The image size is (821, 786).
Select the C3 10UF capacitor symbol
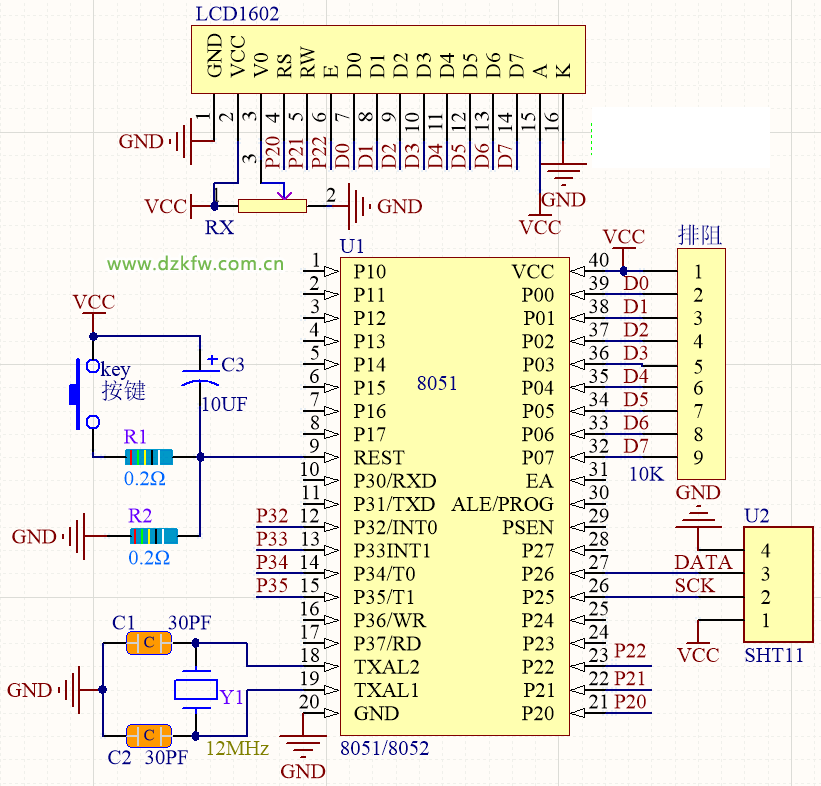[201, 373]
